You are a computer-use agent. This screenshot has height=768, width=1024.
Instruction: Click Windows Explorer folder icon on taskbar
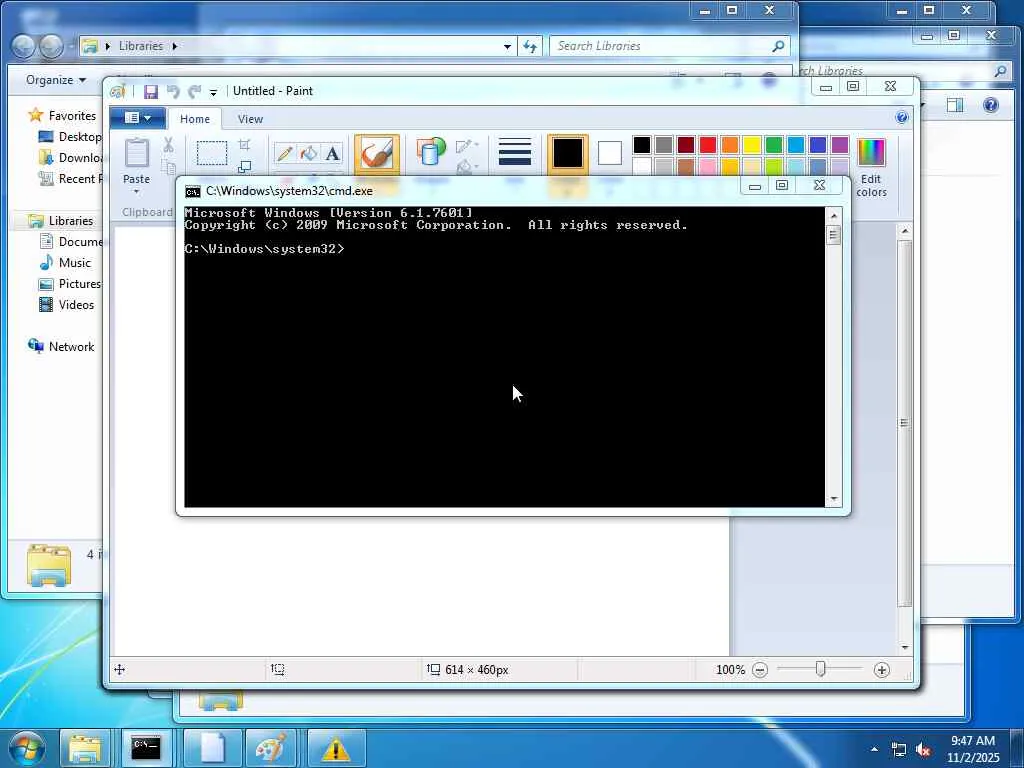pos(84,748)
